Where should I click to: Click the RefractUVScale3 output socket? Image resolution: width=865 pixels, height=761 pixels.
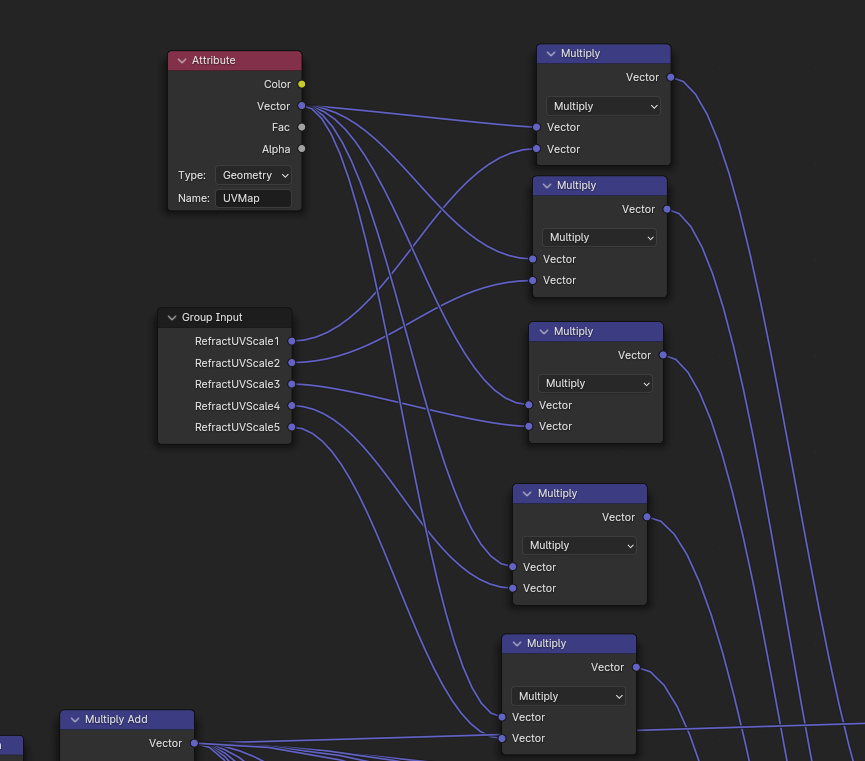click(x=292, y=384)
